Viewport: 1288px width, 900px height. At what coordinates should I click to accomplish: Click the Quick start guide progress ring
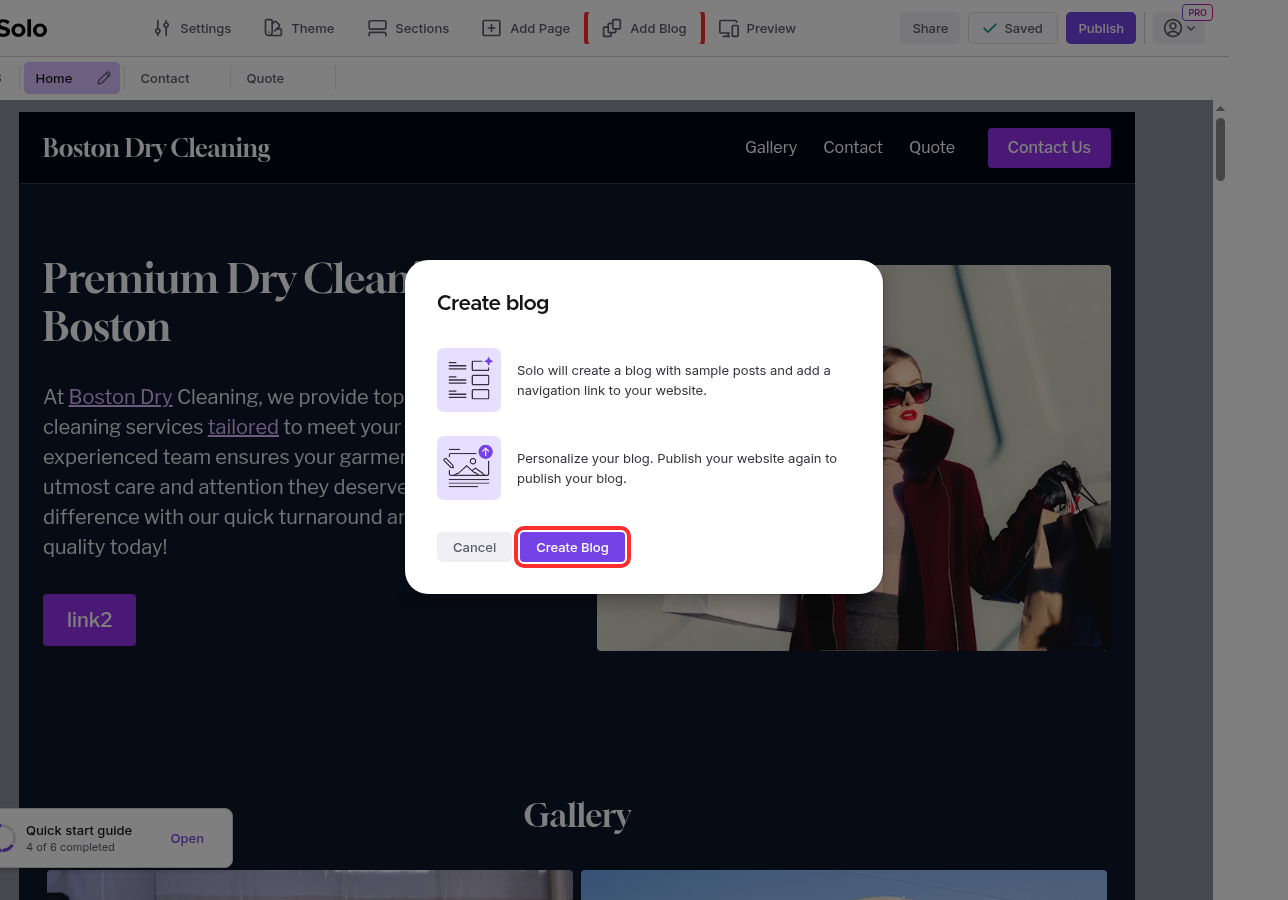[6, 838]
